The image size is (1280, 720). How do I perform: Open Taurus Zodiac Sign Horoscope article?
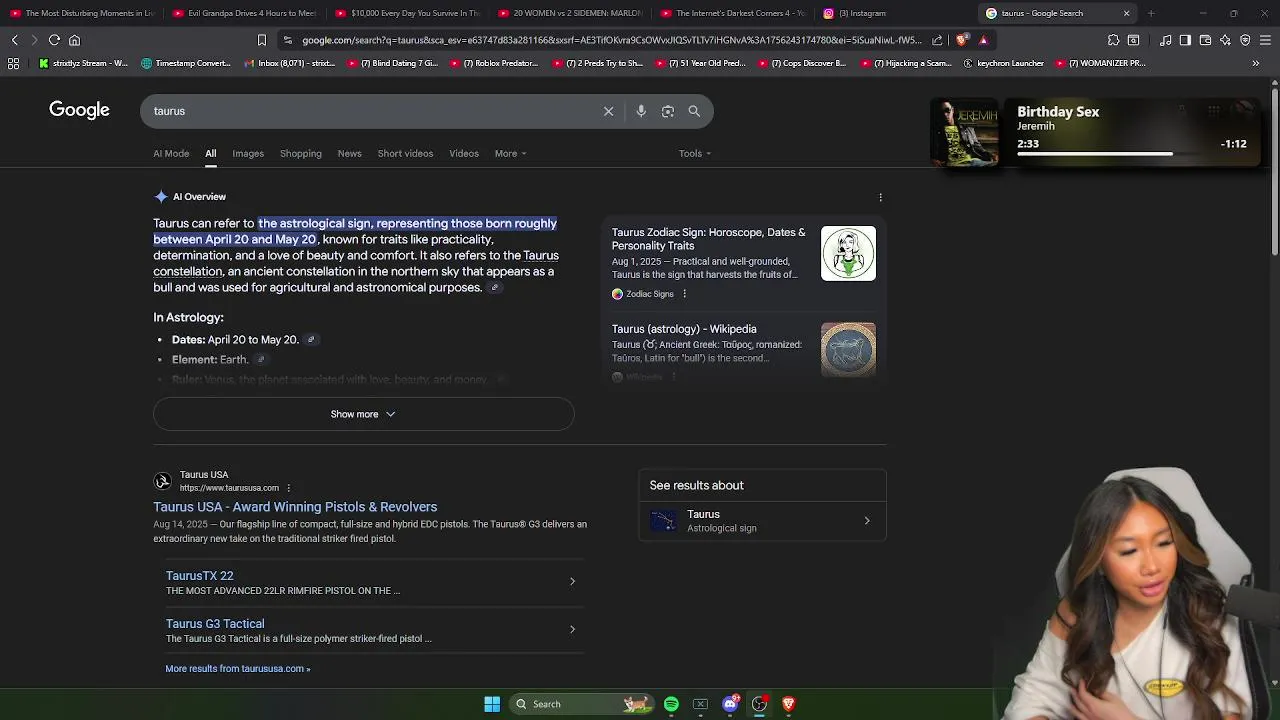708,239
